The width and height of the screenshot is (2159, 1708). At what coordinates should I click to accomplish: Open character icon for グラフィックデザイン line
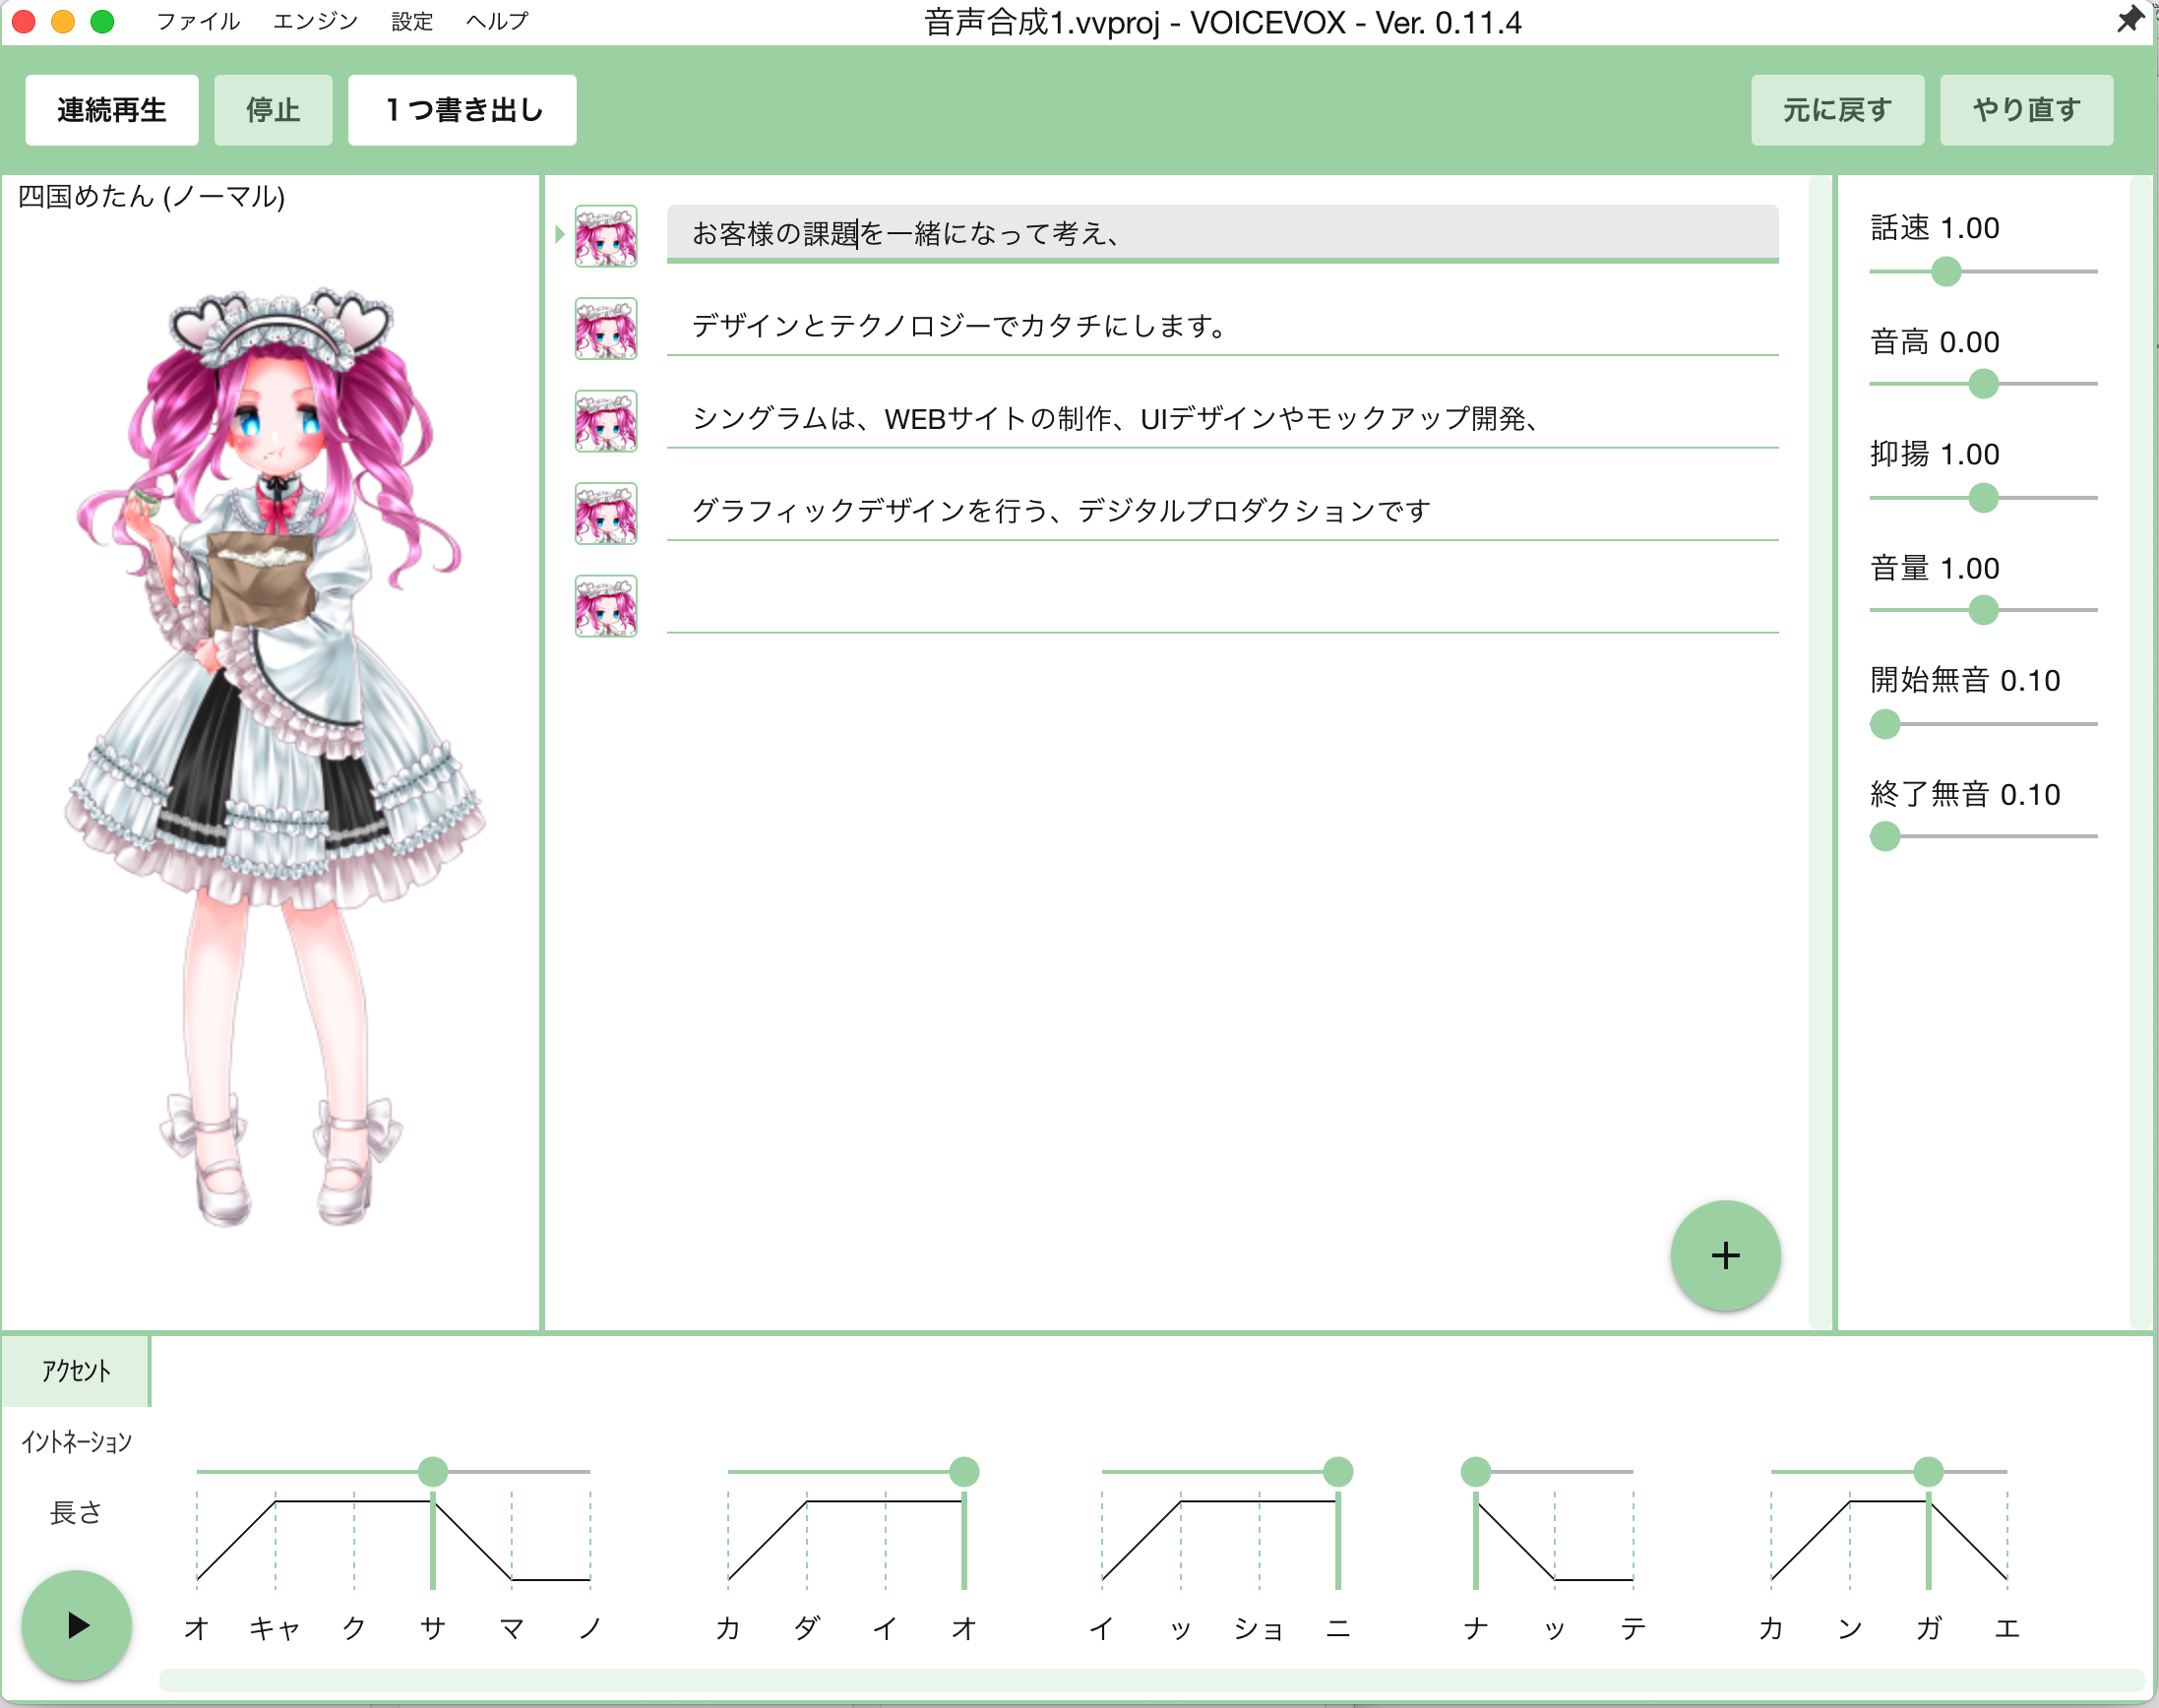click(x=605, y=513)
